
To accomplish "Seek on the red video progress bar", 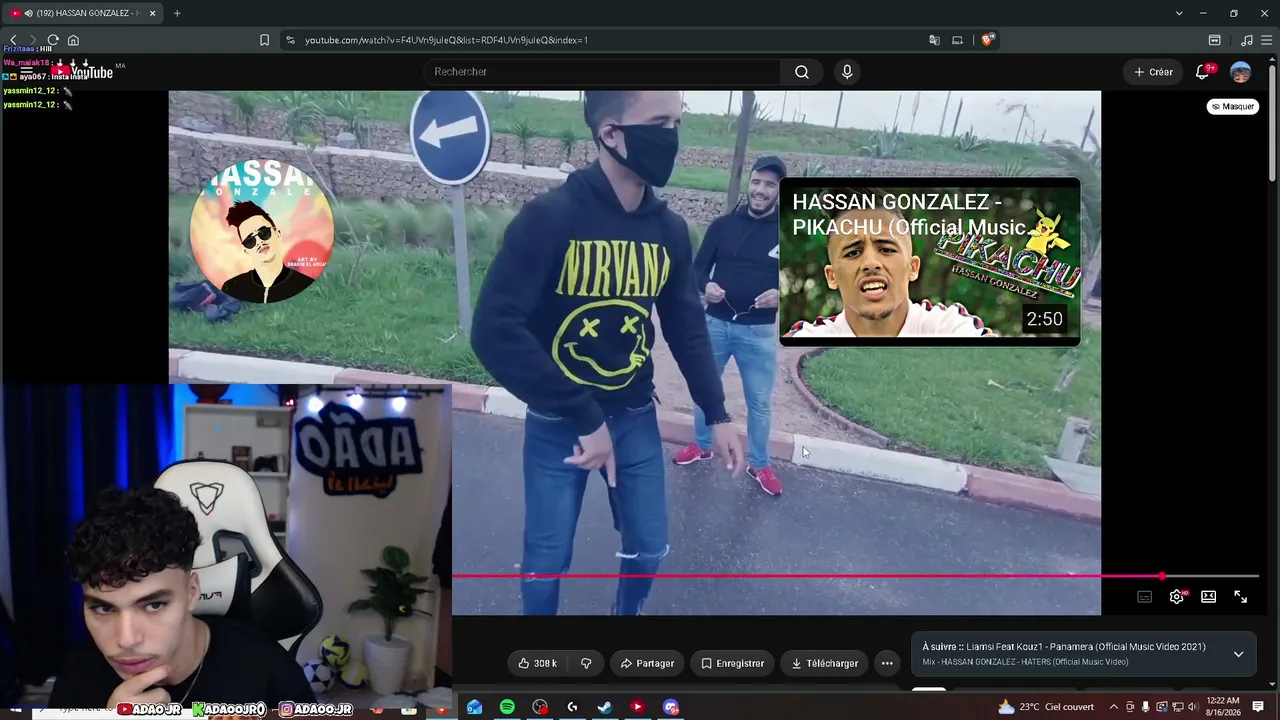I will click(x=855, y=576).
